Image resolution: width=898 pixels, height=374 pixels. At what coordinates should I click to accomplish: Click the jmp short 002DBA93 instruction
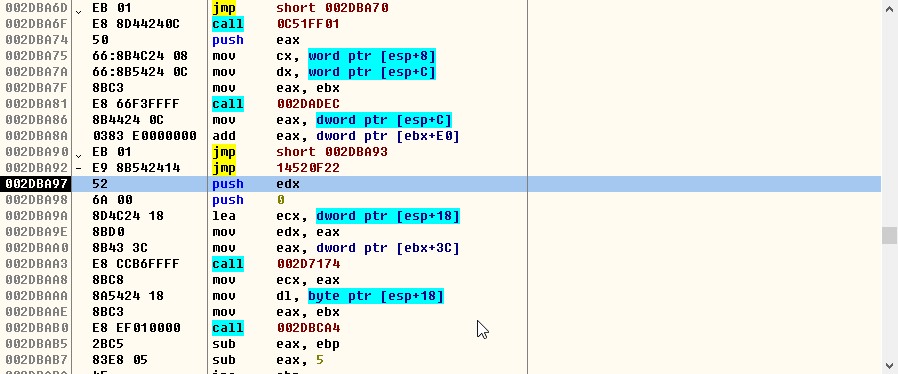click(x=300, y=152)
